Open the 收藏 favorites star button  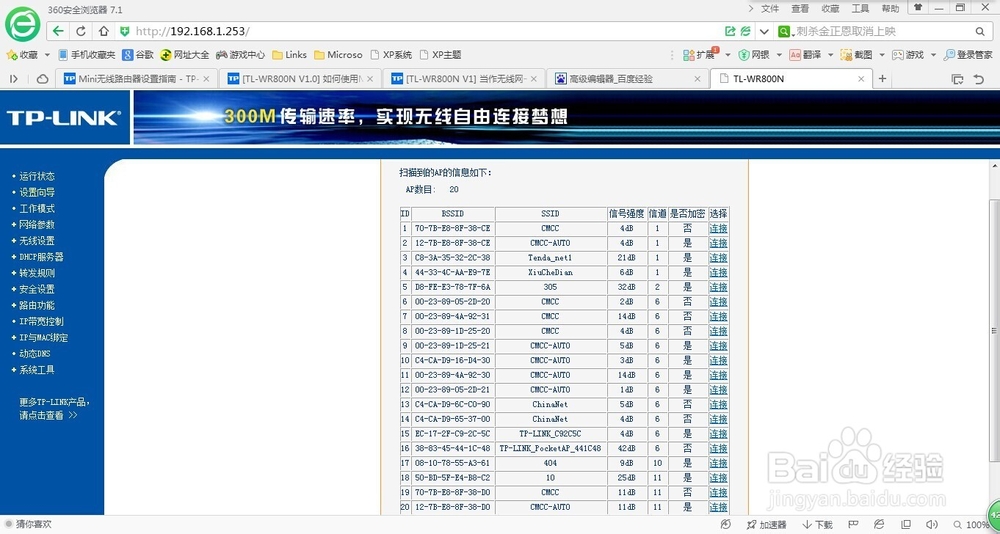tap(22, 55)
